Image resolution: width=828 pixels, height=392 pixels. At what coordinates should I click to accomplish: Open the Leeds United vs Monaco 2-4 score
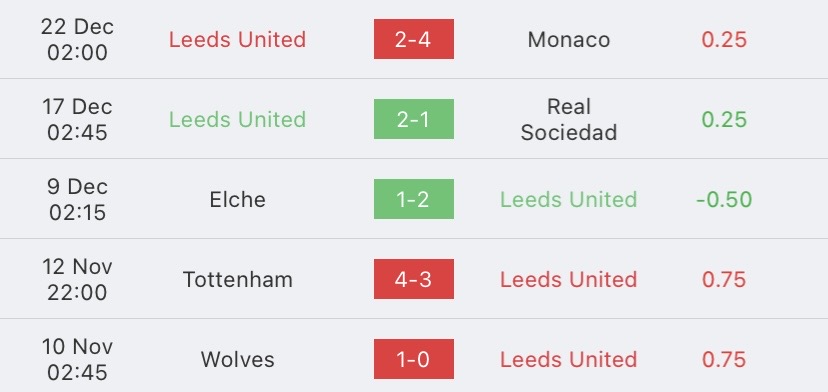[x=413, y=39]
